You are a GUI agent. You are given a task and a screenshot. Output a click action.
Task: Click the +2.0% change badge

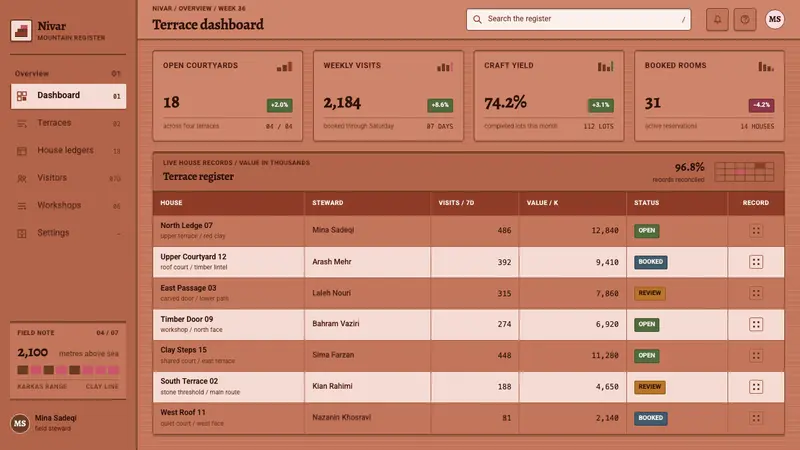pos(280,105)
